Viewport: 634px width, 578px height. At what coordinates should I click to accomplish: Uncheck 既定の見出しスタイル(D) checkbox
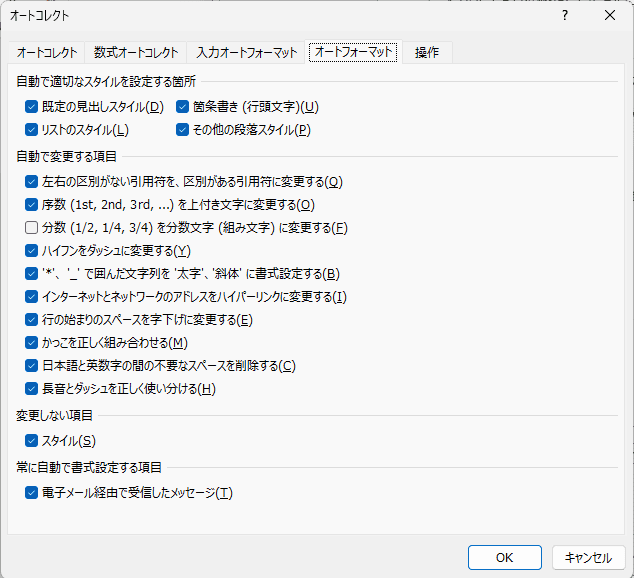[31, 107]
